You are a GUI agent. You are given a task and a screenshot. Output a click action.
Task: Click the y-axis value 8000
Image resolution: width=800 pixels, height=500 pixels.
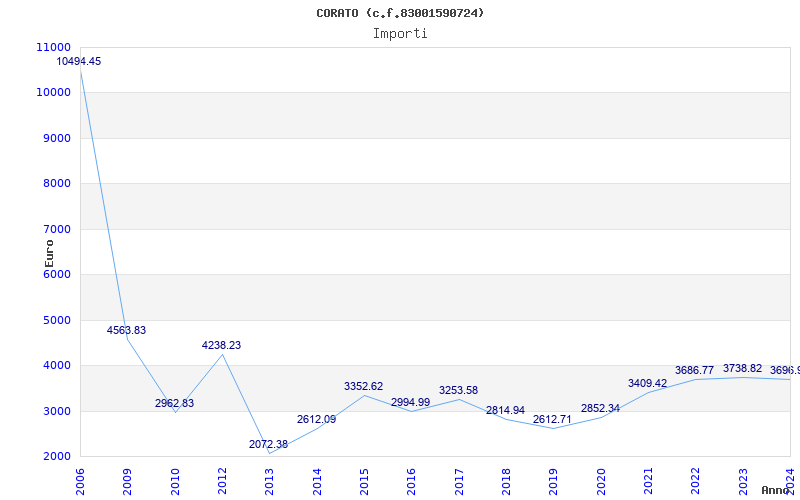click(x=55, y=183)
